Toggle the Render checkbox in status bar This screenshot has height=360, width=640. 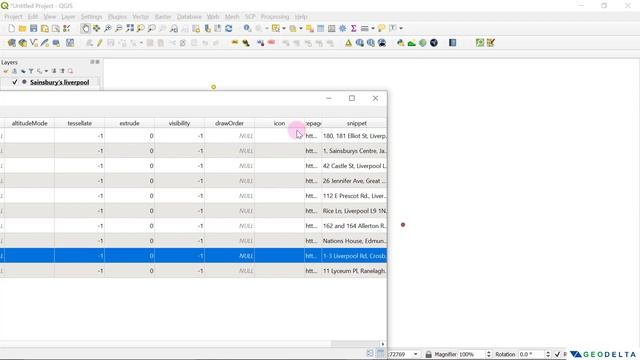point(557,354)
